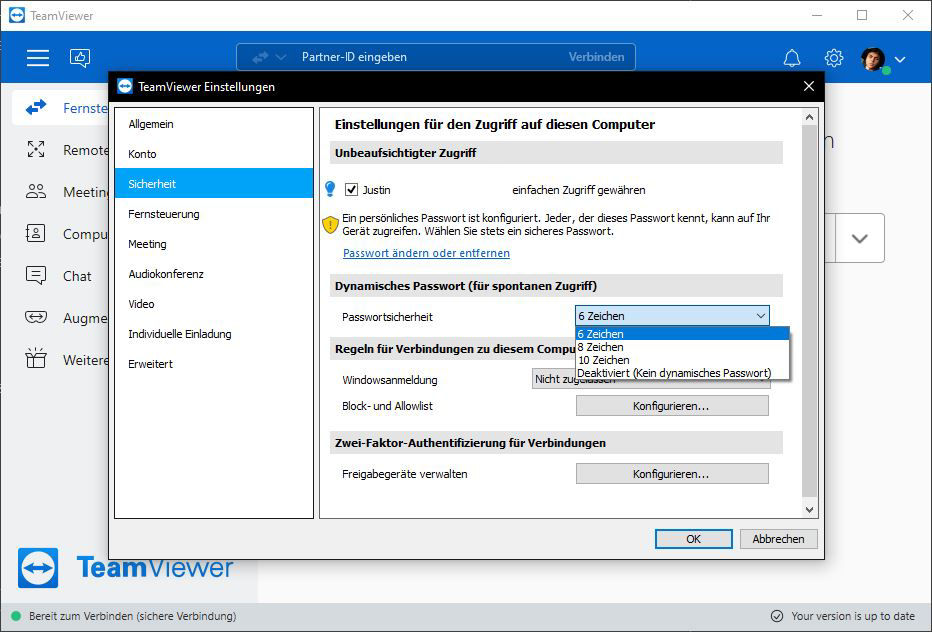Uncheck the Justin easy access checkbox

[x=351, y=190]
